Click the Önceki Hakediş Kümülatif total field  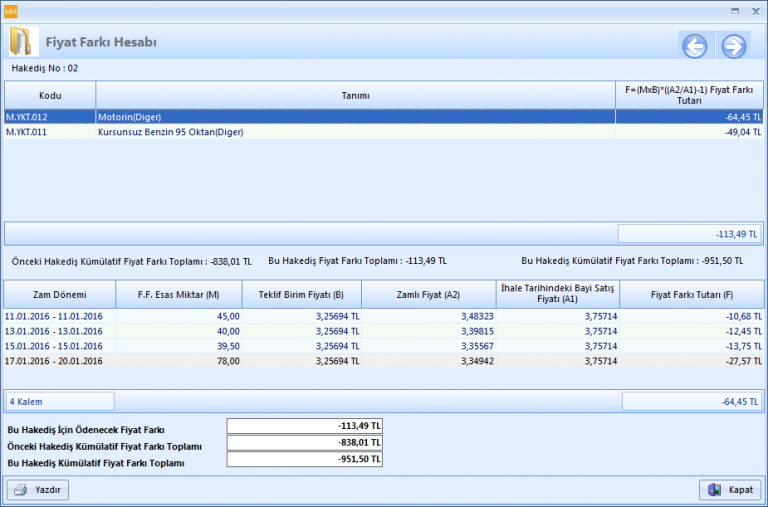304,444
